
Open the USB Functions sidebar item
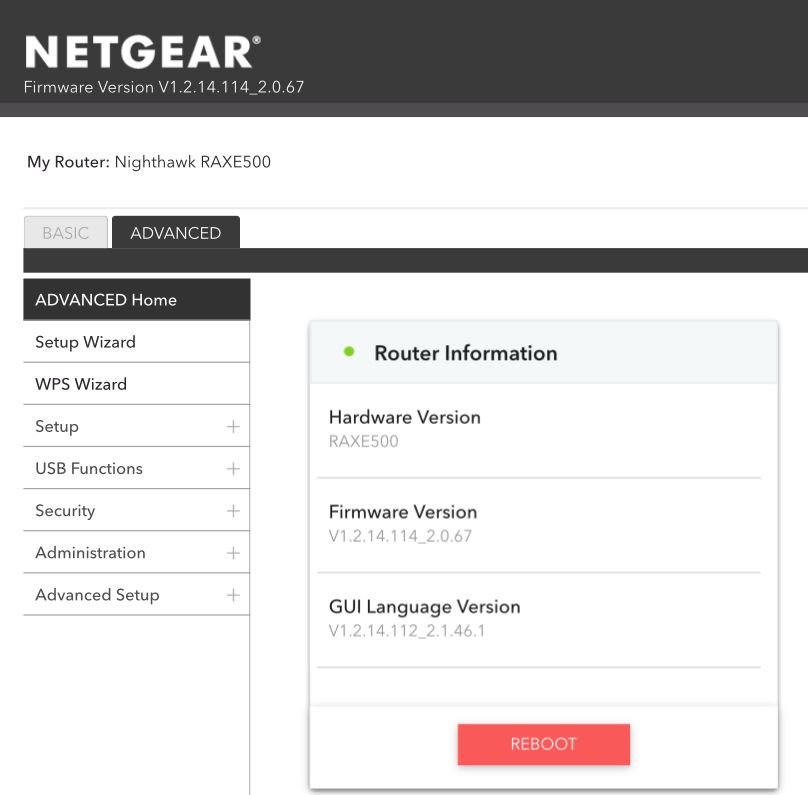coord(137,469)
